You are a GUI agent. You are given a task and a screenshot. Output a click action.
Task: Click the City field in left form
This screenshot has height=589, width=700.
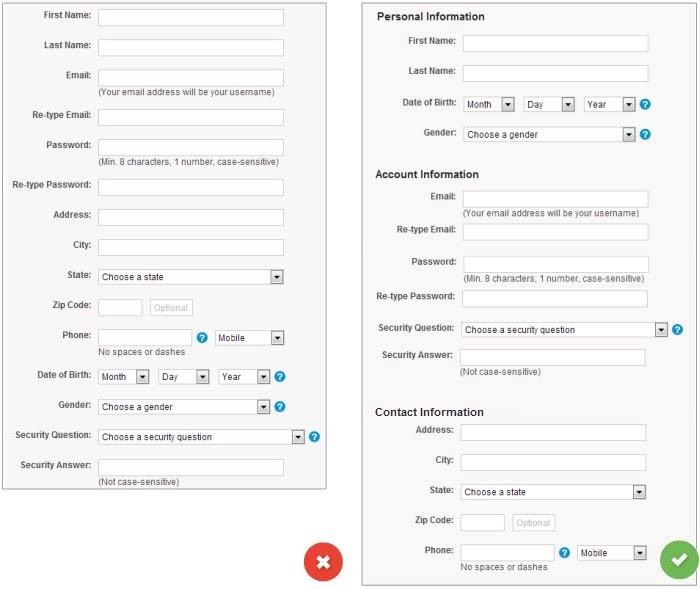click(x=191, y=247)
